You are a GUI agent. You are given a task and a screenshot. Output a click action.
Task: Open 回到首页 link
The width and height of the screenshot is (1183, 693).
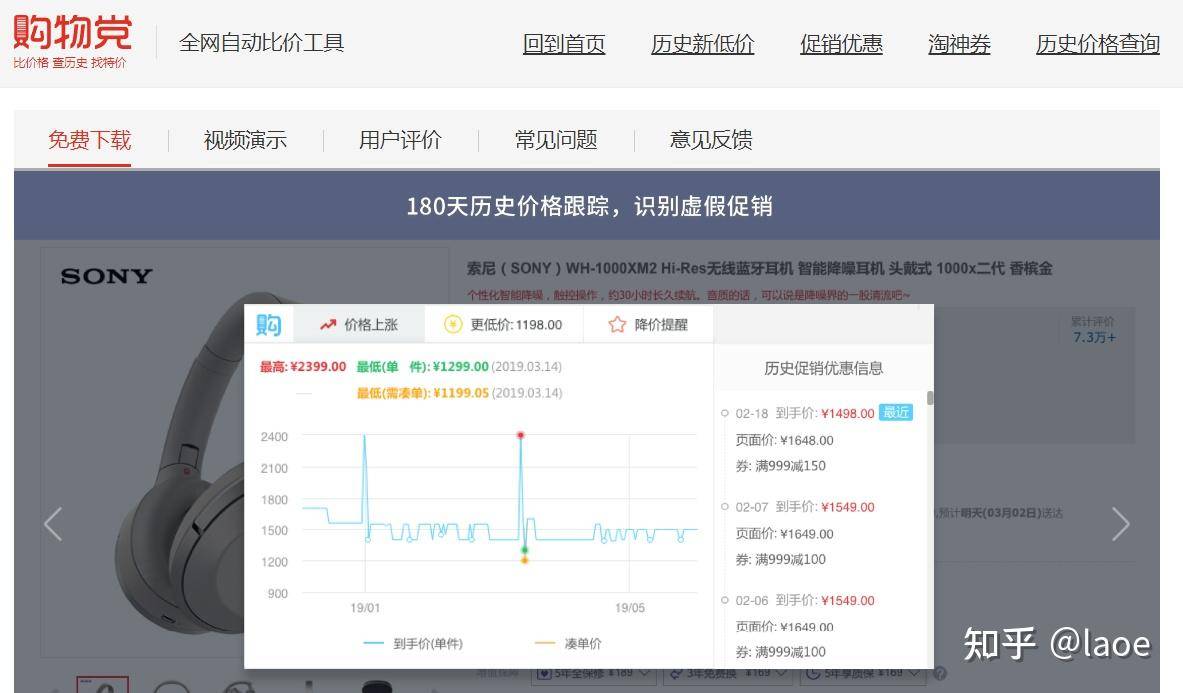[564, 44]
